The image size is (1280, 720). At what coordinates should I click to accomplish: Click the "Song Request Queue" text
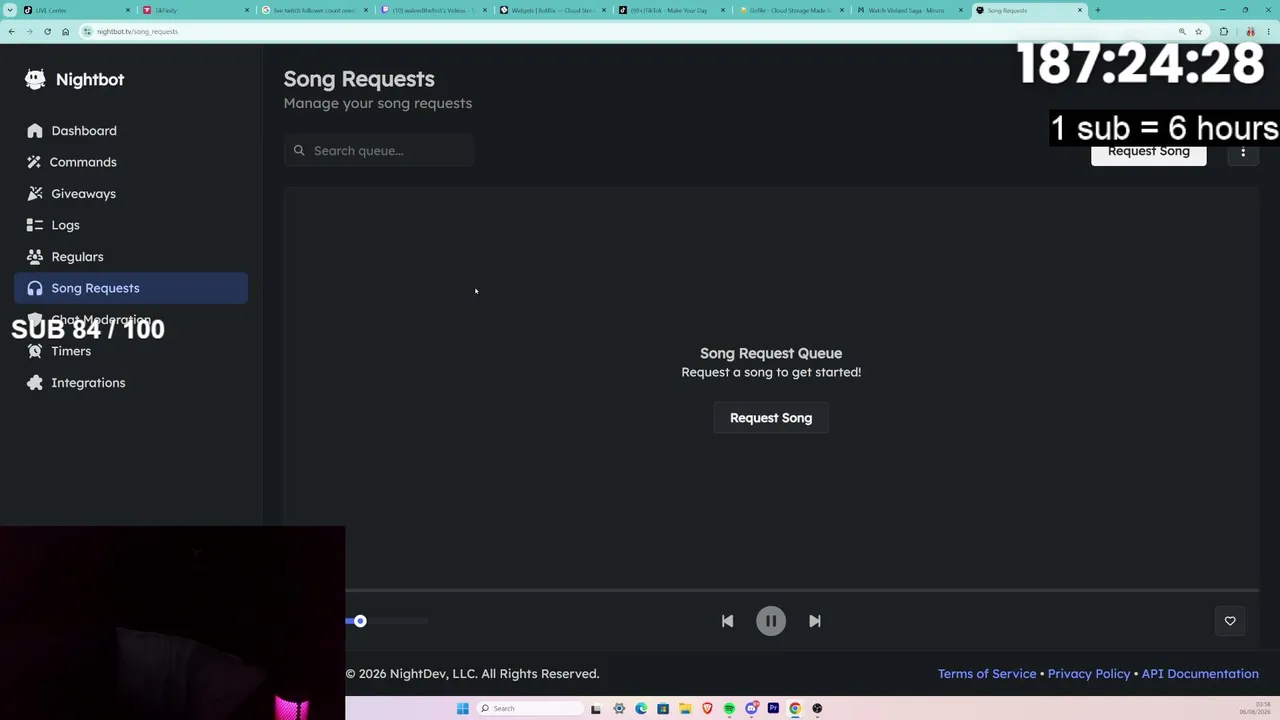(771, 353)
